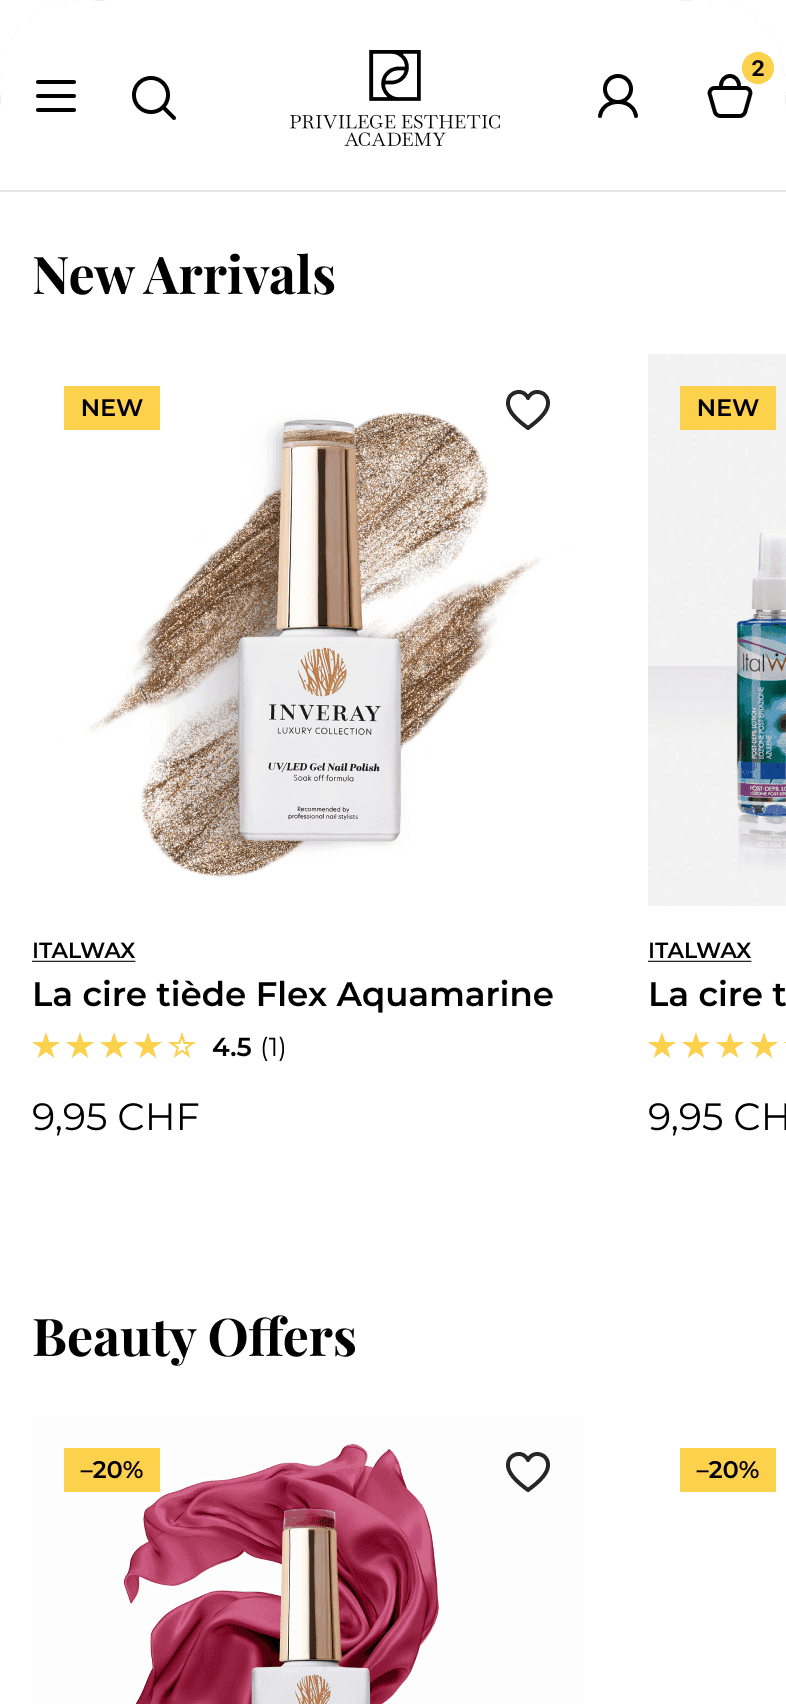
Task: Open the hamburger navigation menu
Action: (56, 97)
